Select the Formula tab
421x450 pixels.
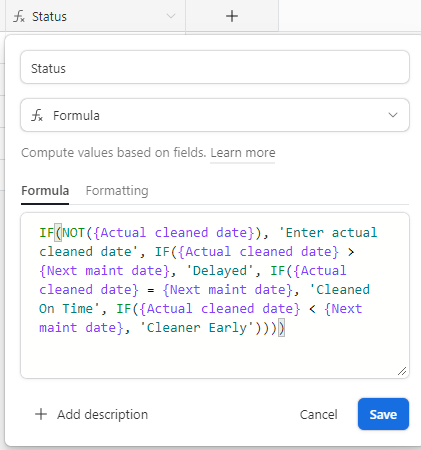pyautogui.click(x=45, y=191)
